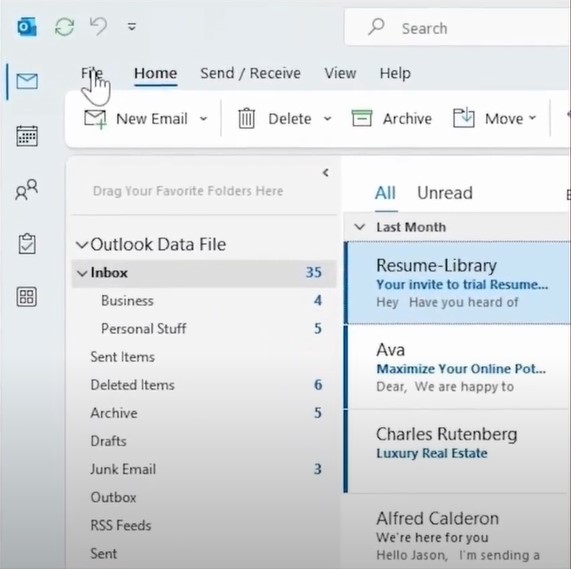The image size is (571, 569).
Task: Open the email from Ava
Action: click(x=458, y=367)
